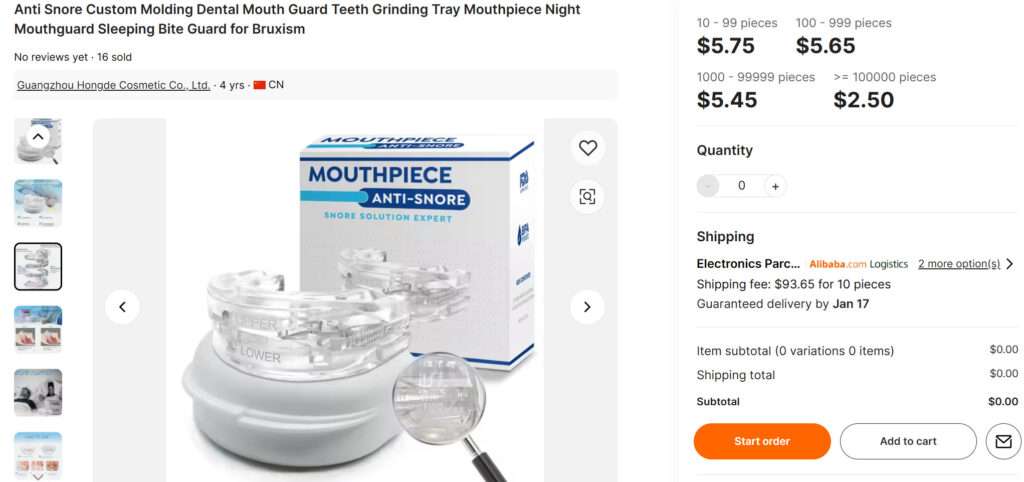Image resolution: width=1024 pixels, height=482 pixels.
Task: Add product to favorites with heart icon
Action: pos(587,148)
